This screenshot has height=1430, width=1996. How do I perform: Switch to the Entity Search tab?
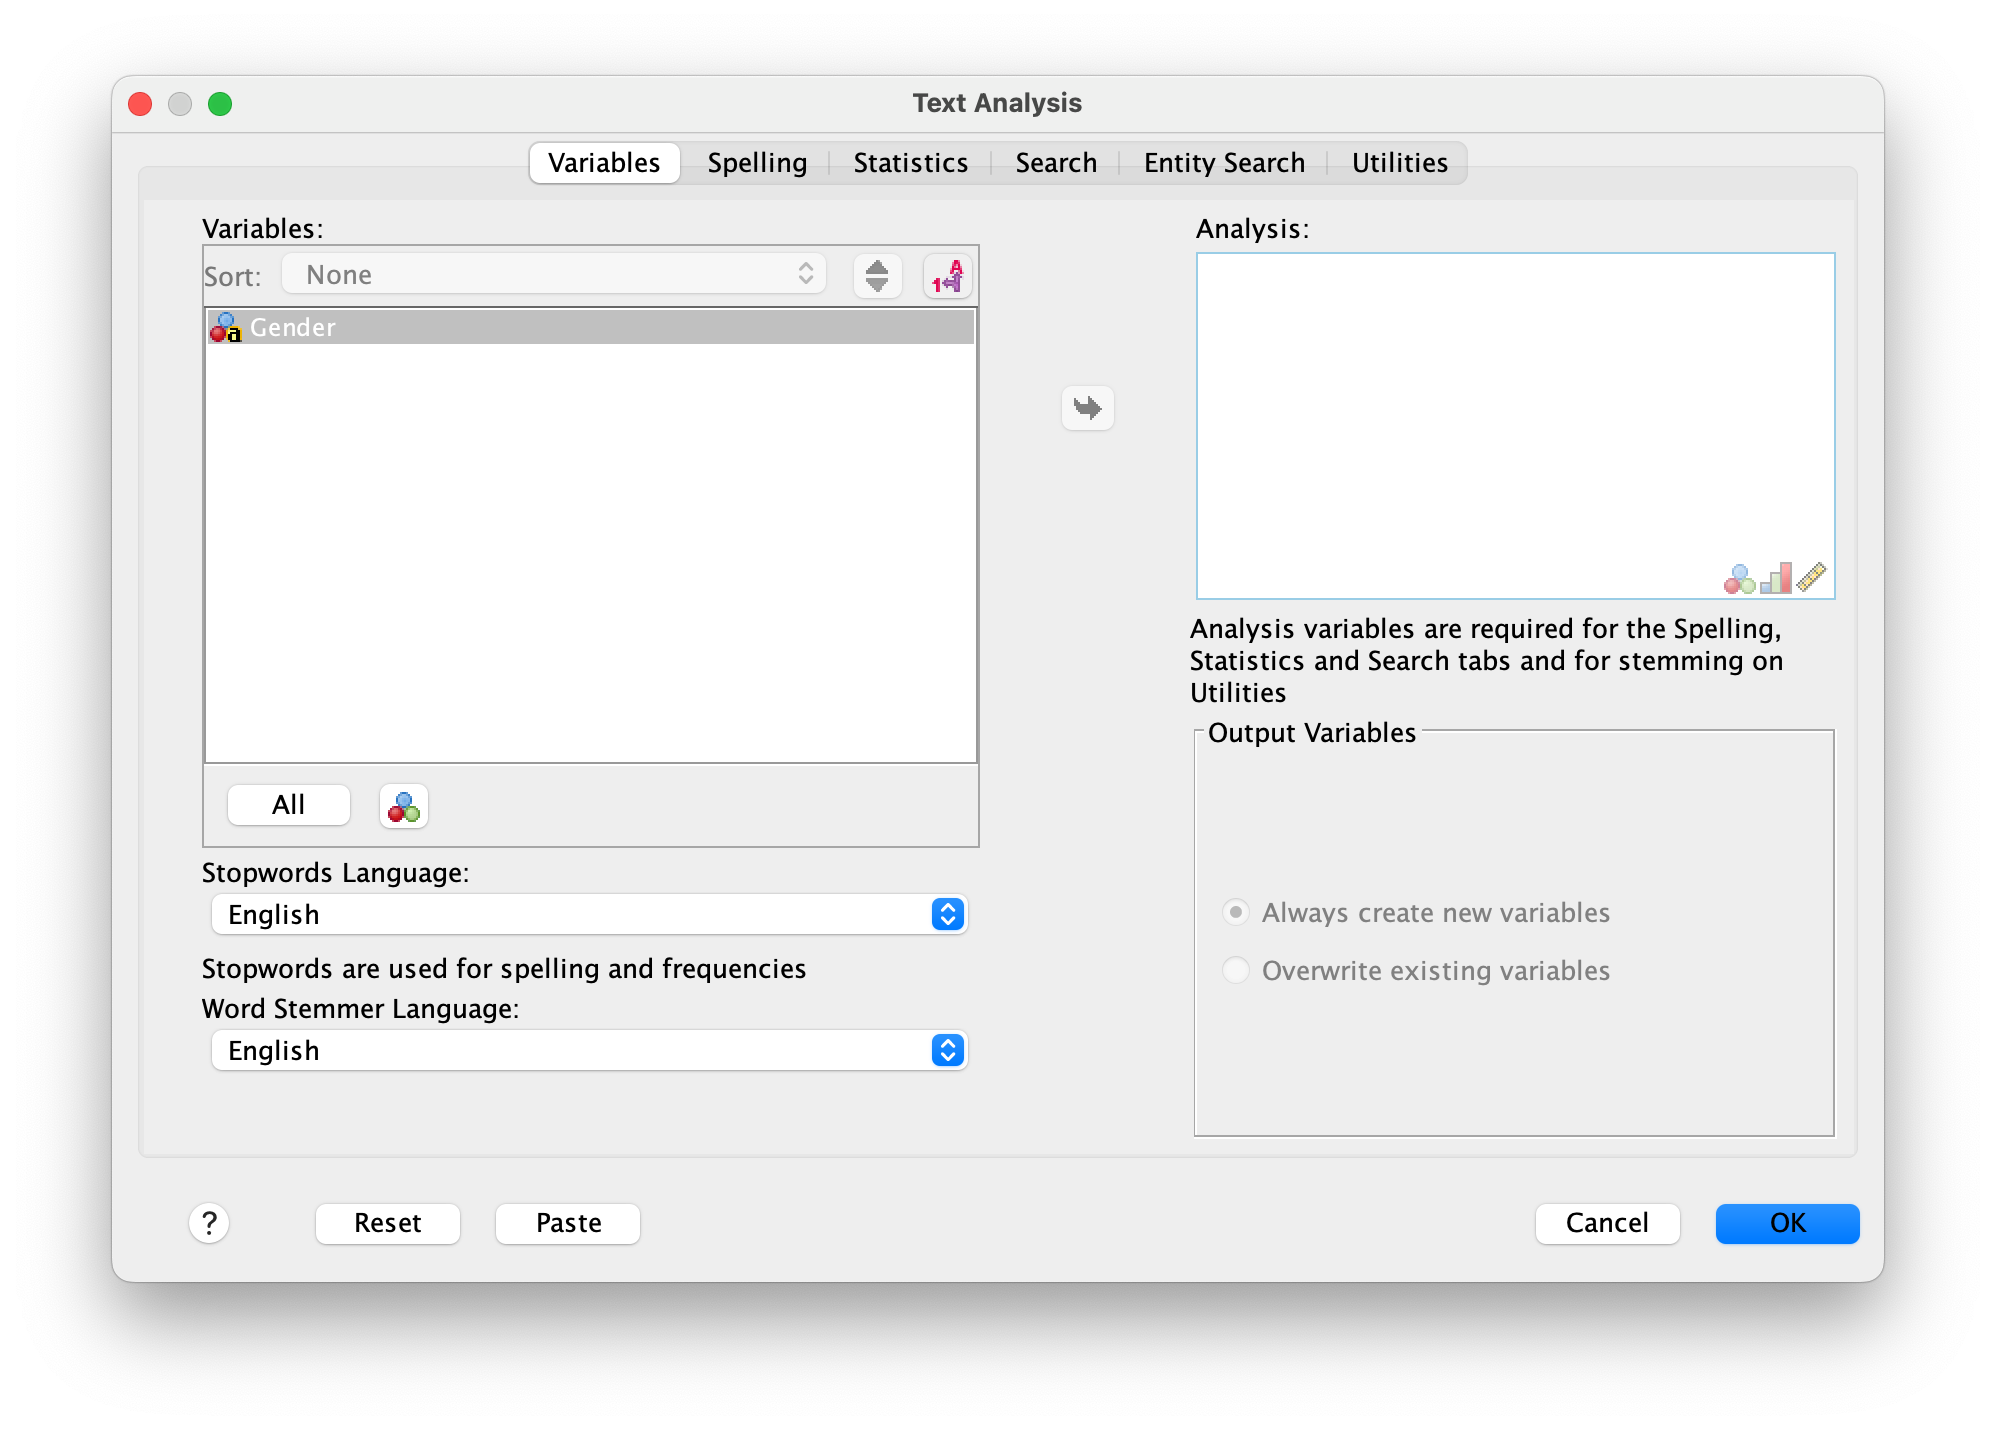(x=1223, y=162)
